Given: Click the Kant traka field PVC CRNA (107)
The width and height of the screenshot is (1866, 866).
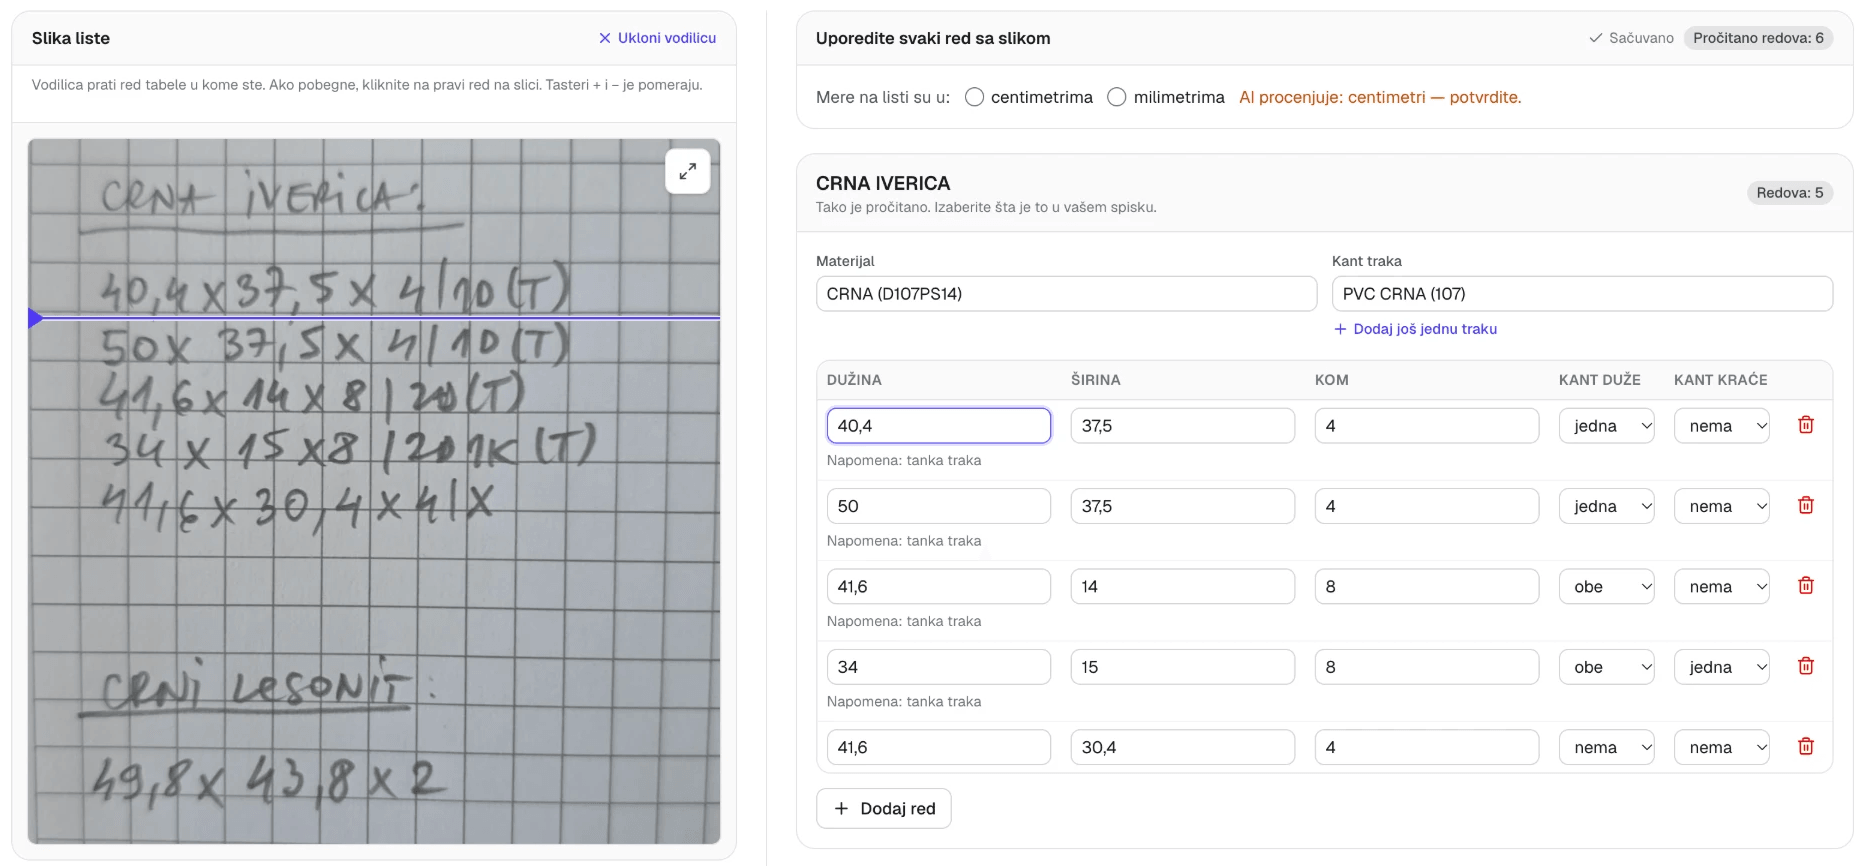Looking at the screenshot, I should (x=1582, y=294).
